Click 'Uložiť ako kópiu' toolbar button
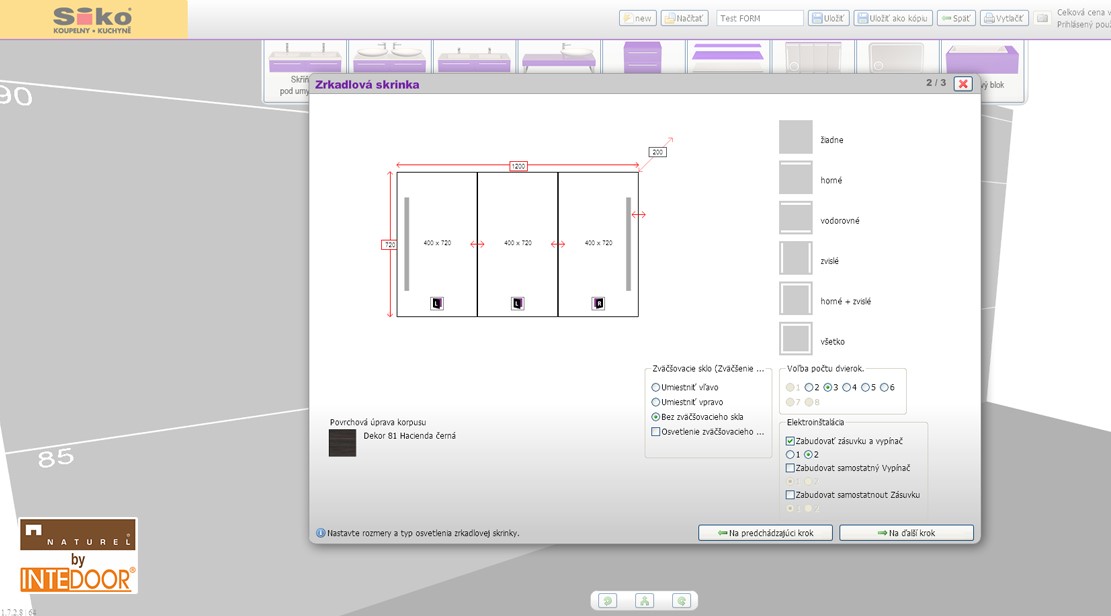Screen dimensions: 1111x616 [x=893, y=18]
